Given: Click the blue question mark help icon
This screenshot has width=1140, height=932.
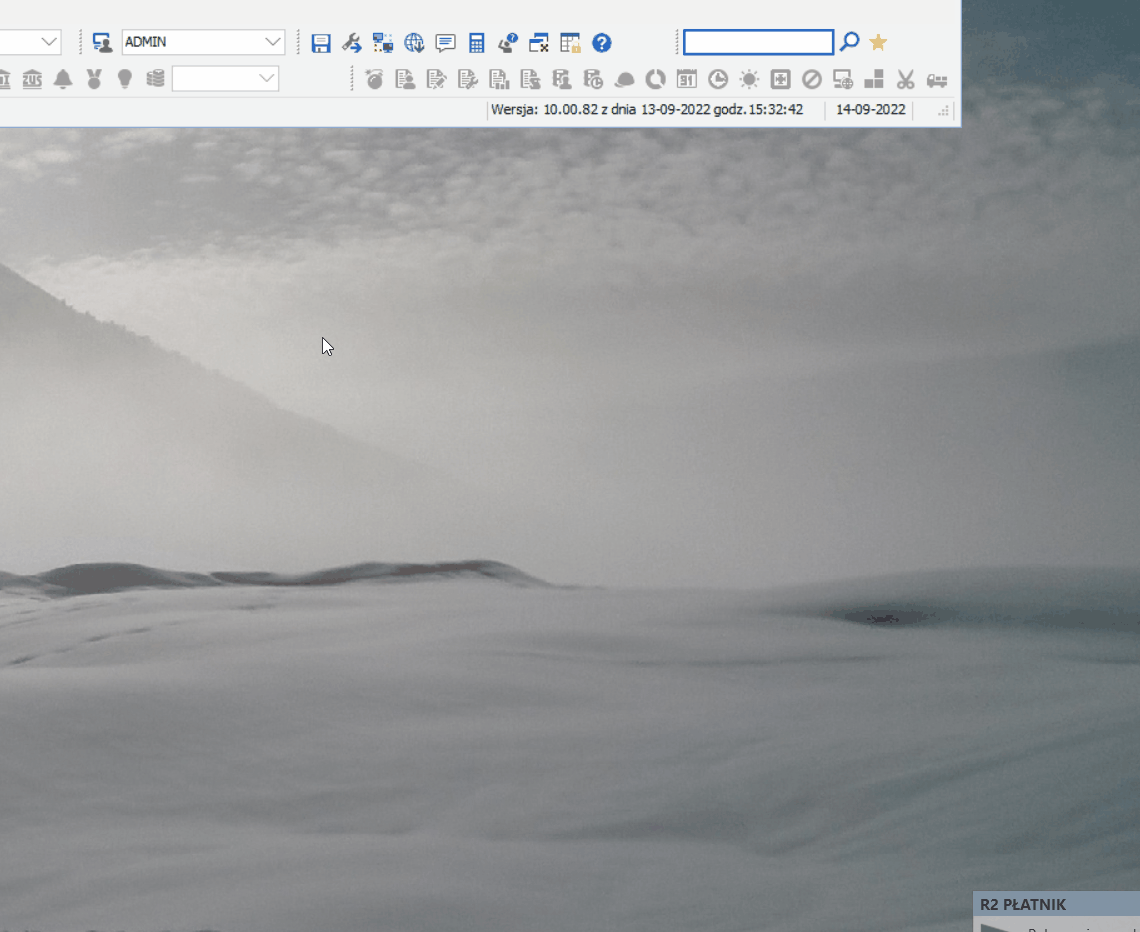Looking at the screenshot, I should point(601,43).
